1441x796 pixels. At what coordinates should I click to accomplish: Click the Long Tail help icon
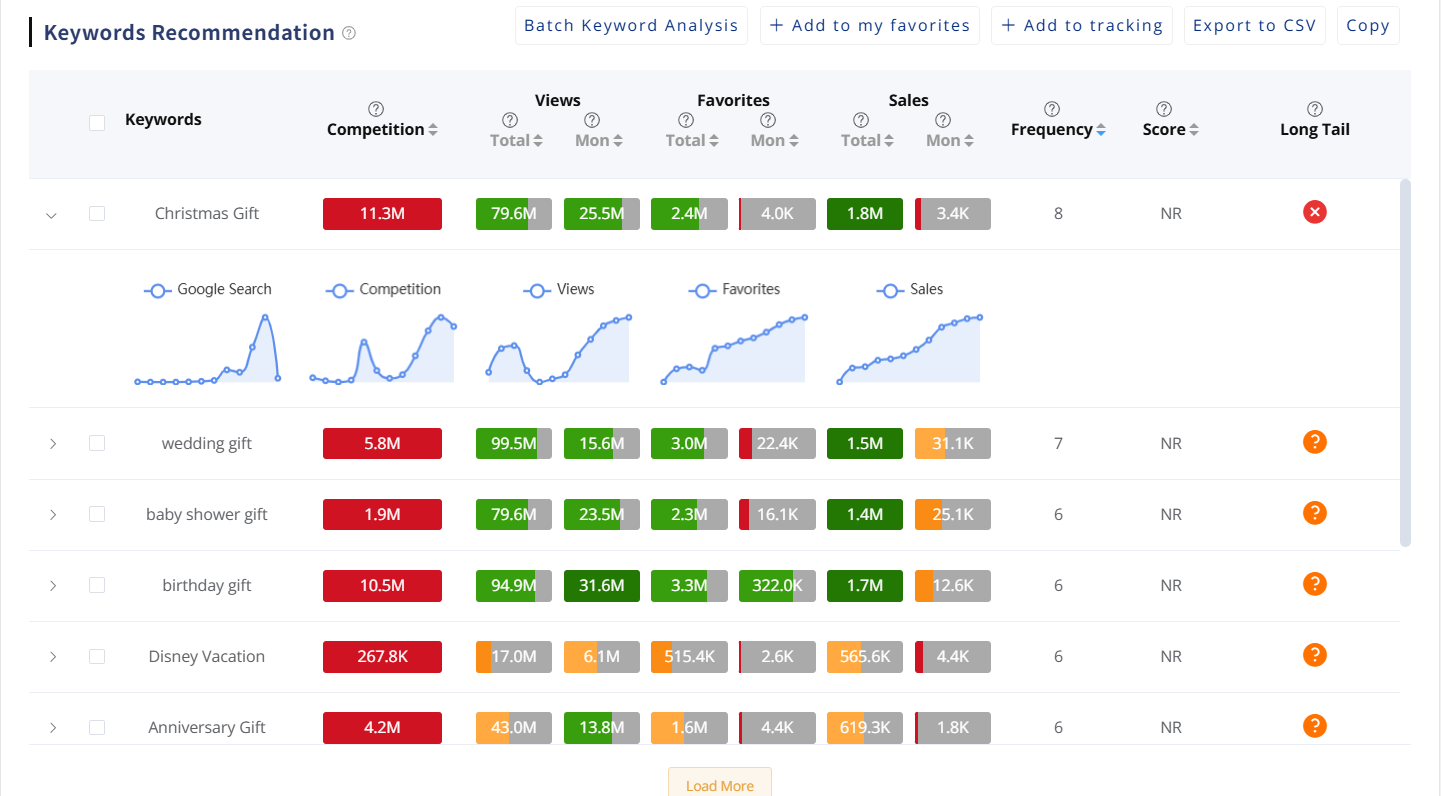(x=1314, y=110)
